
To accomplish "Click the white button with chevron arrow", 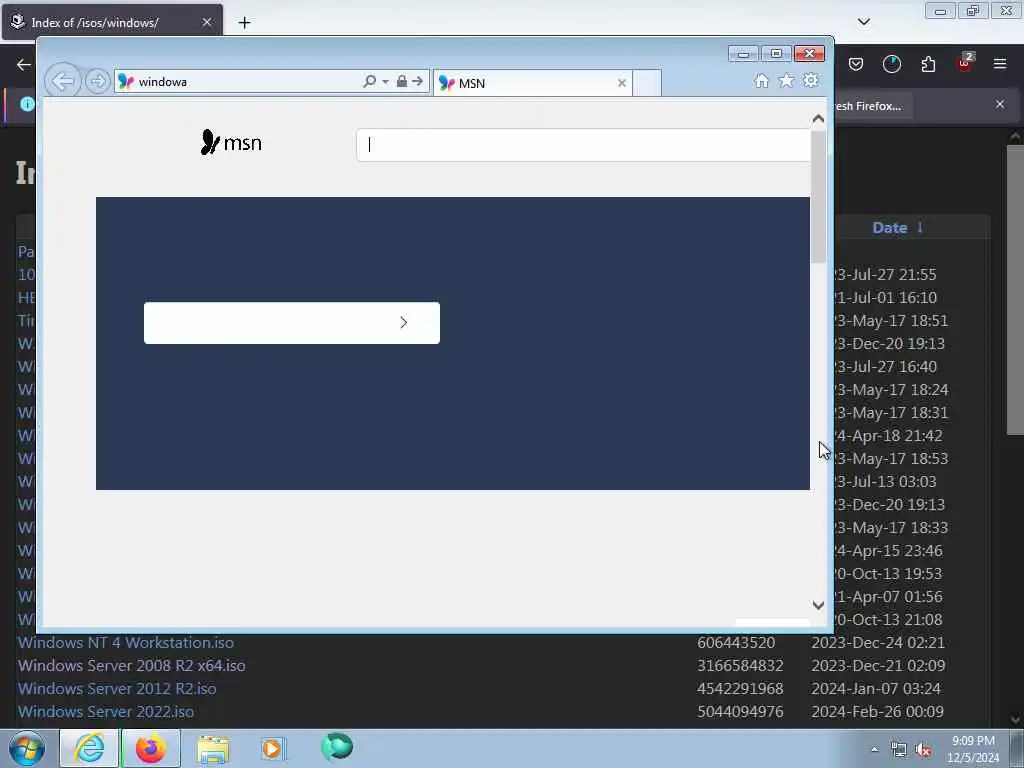I will pyautogui.click(x=292, y=323).
